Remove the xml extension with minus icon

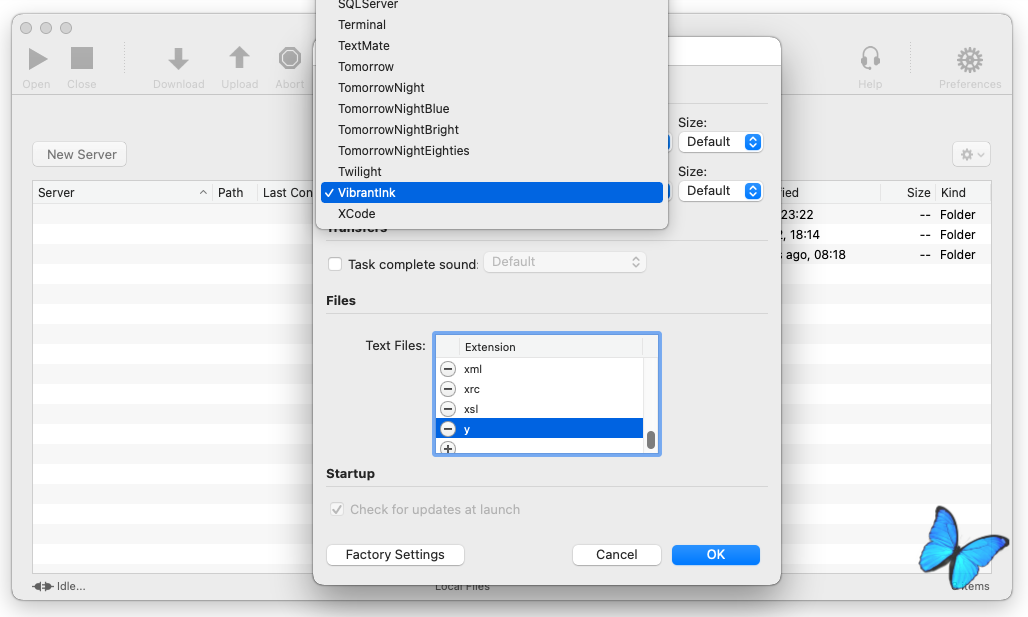click(x=448, y=369)
